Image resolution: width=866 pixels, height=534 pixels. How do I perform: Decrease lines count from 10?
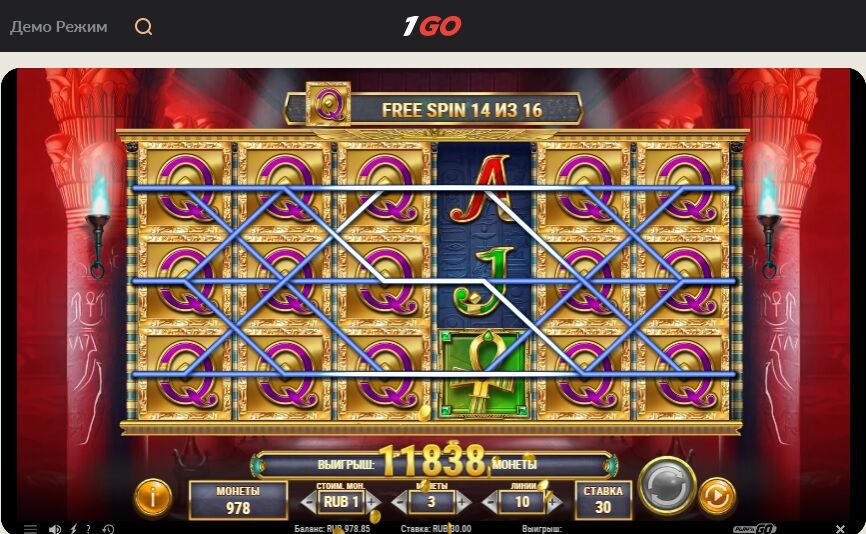pos(489,503)
